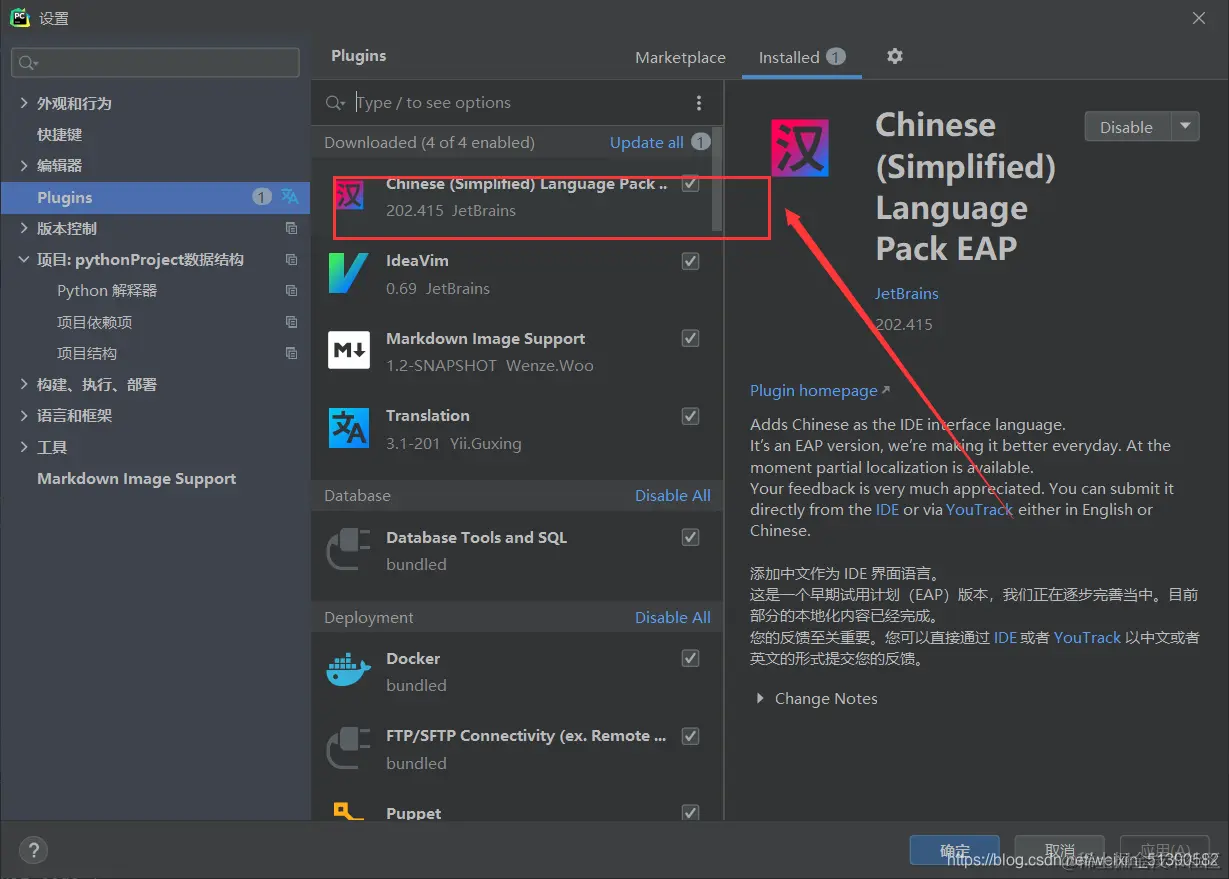1229x879 pixels.
Task: Click the settings sidebar search magnifier
Action: (x=27, y=62)
